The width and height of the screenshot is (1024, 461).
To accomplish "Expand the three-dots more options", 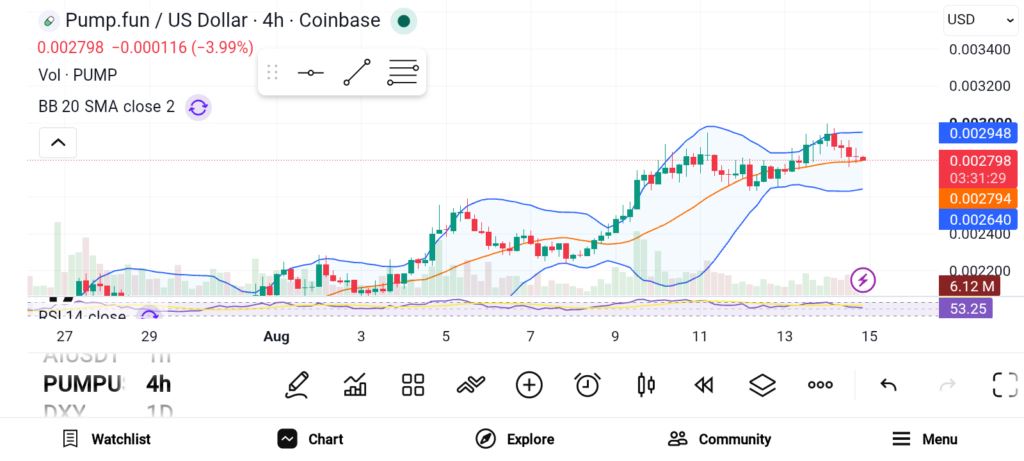I will [820, 385].
